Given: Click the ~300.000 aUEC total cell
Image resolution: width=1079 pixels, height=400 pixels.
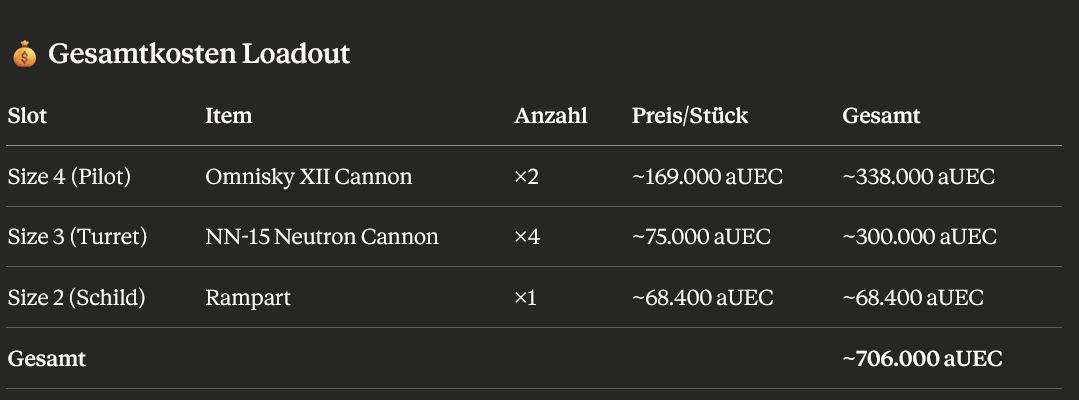Looking at the screenshot, I should 919,237.
